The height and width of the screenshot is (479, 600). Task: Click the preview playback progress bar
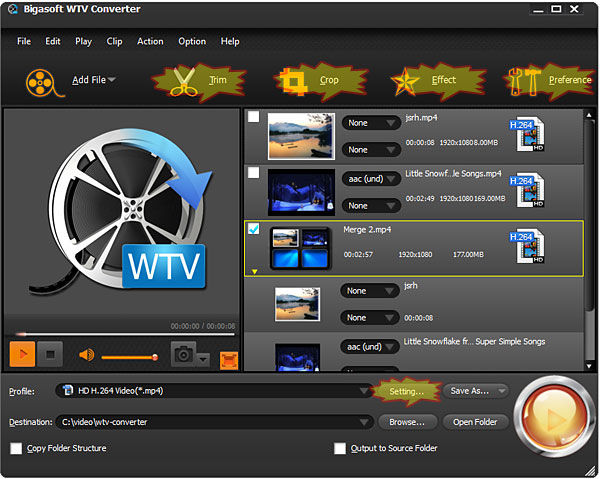click(x=124, y=334)
